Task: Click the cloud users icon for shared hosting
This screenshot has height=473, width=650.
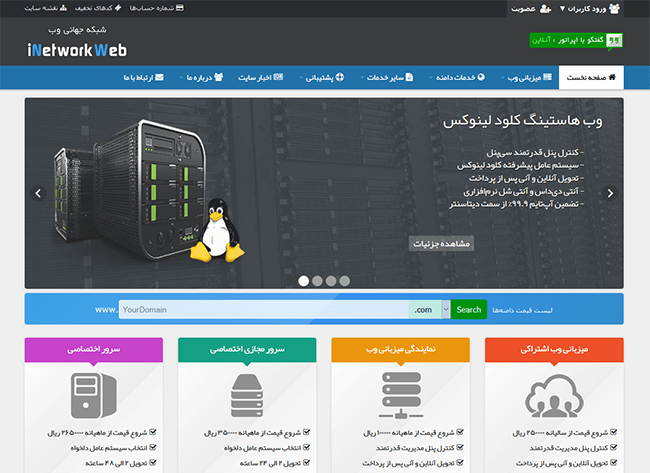Action: tap(554, 396)
